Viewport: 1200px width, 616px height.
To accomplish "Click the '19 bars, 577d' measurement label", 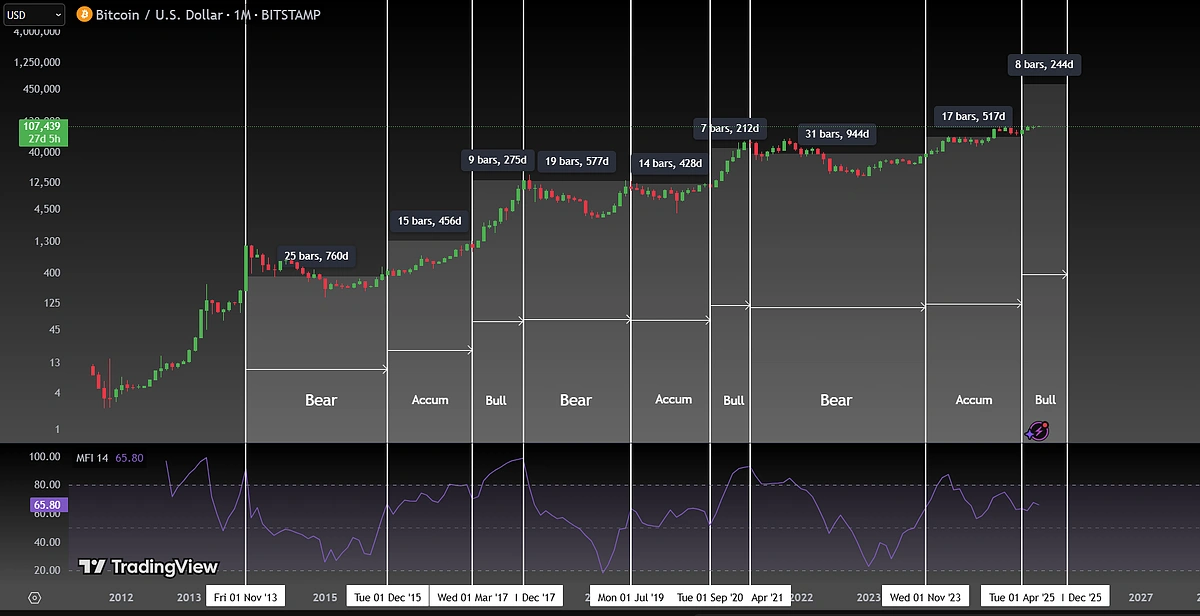I will [575, 161].
